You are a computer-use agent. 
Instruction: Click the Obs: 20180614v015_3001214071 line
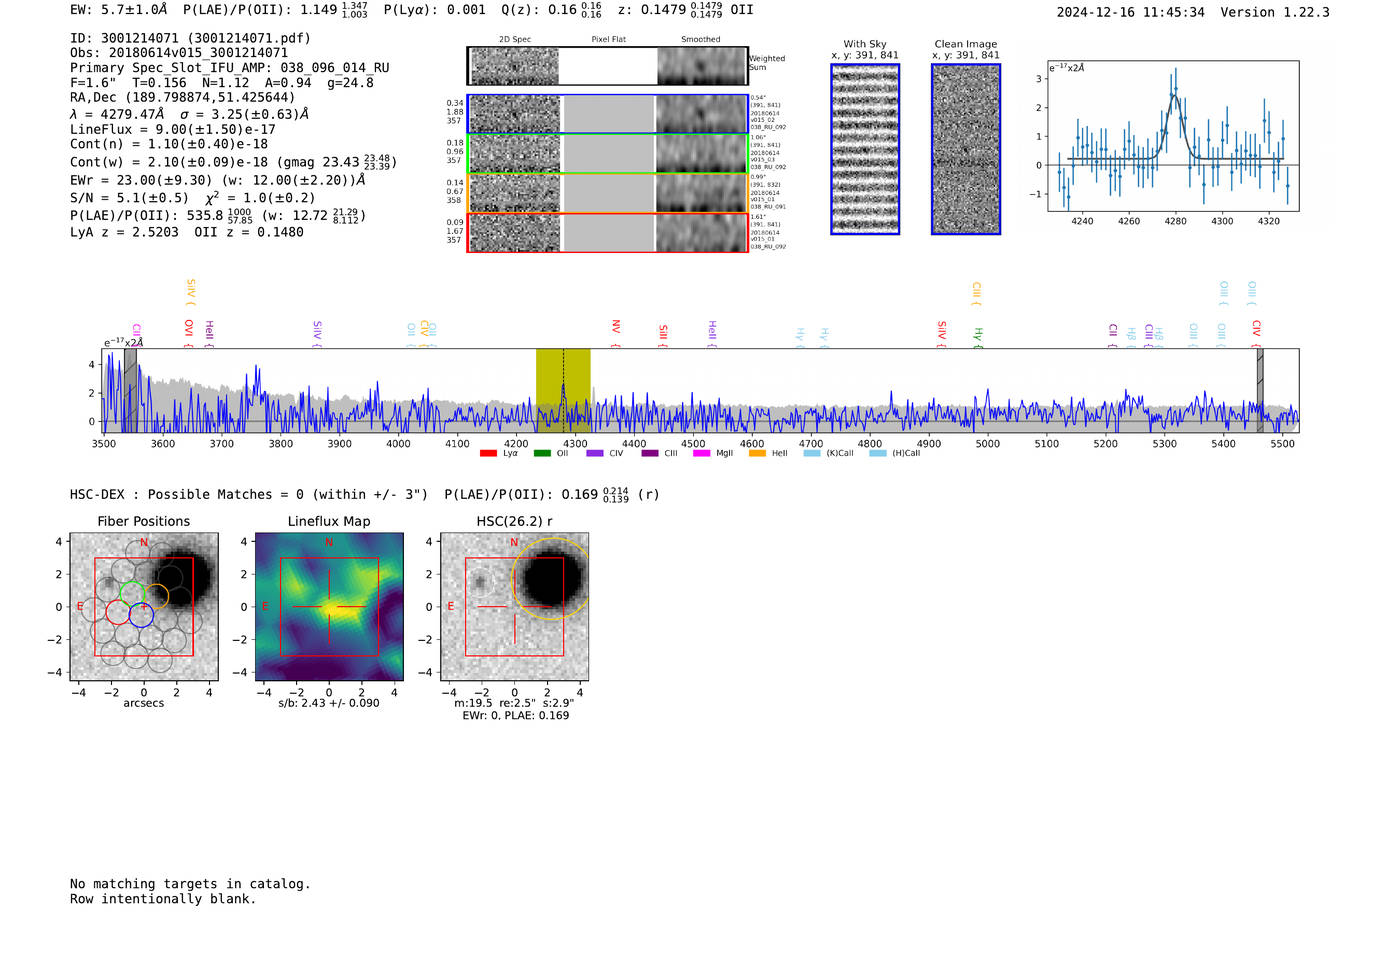click(x=179, y=53)
